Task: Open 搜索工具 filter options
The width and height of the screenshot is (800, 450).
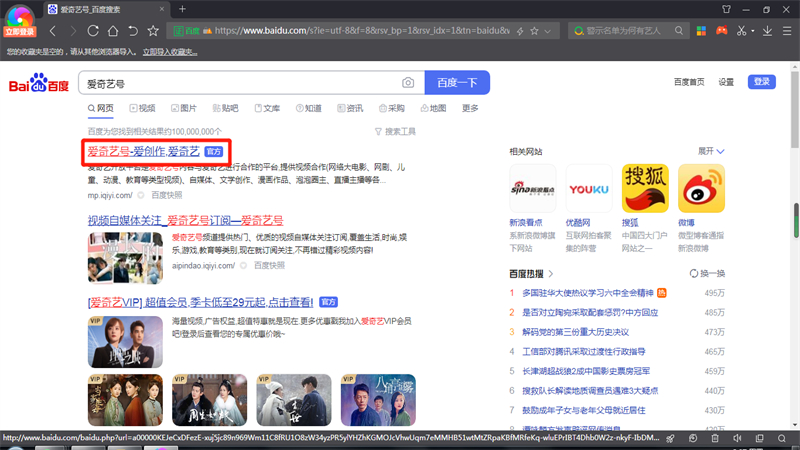Action: coord(395,132)
